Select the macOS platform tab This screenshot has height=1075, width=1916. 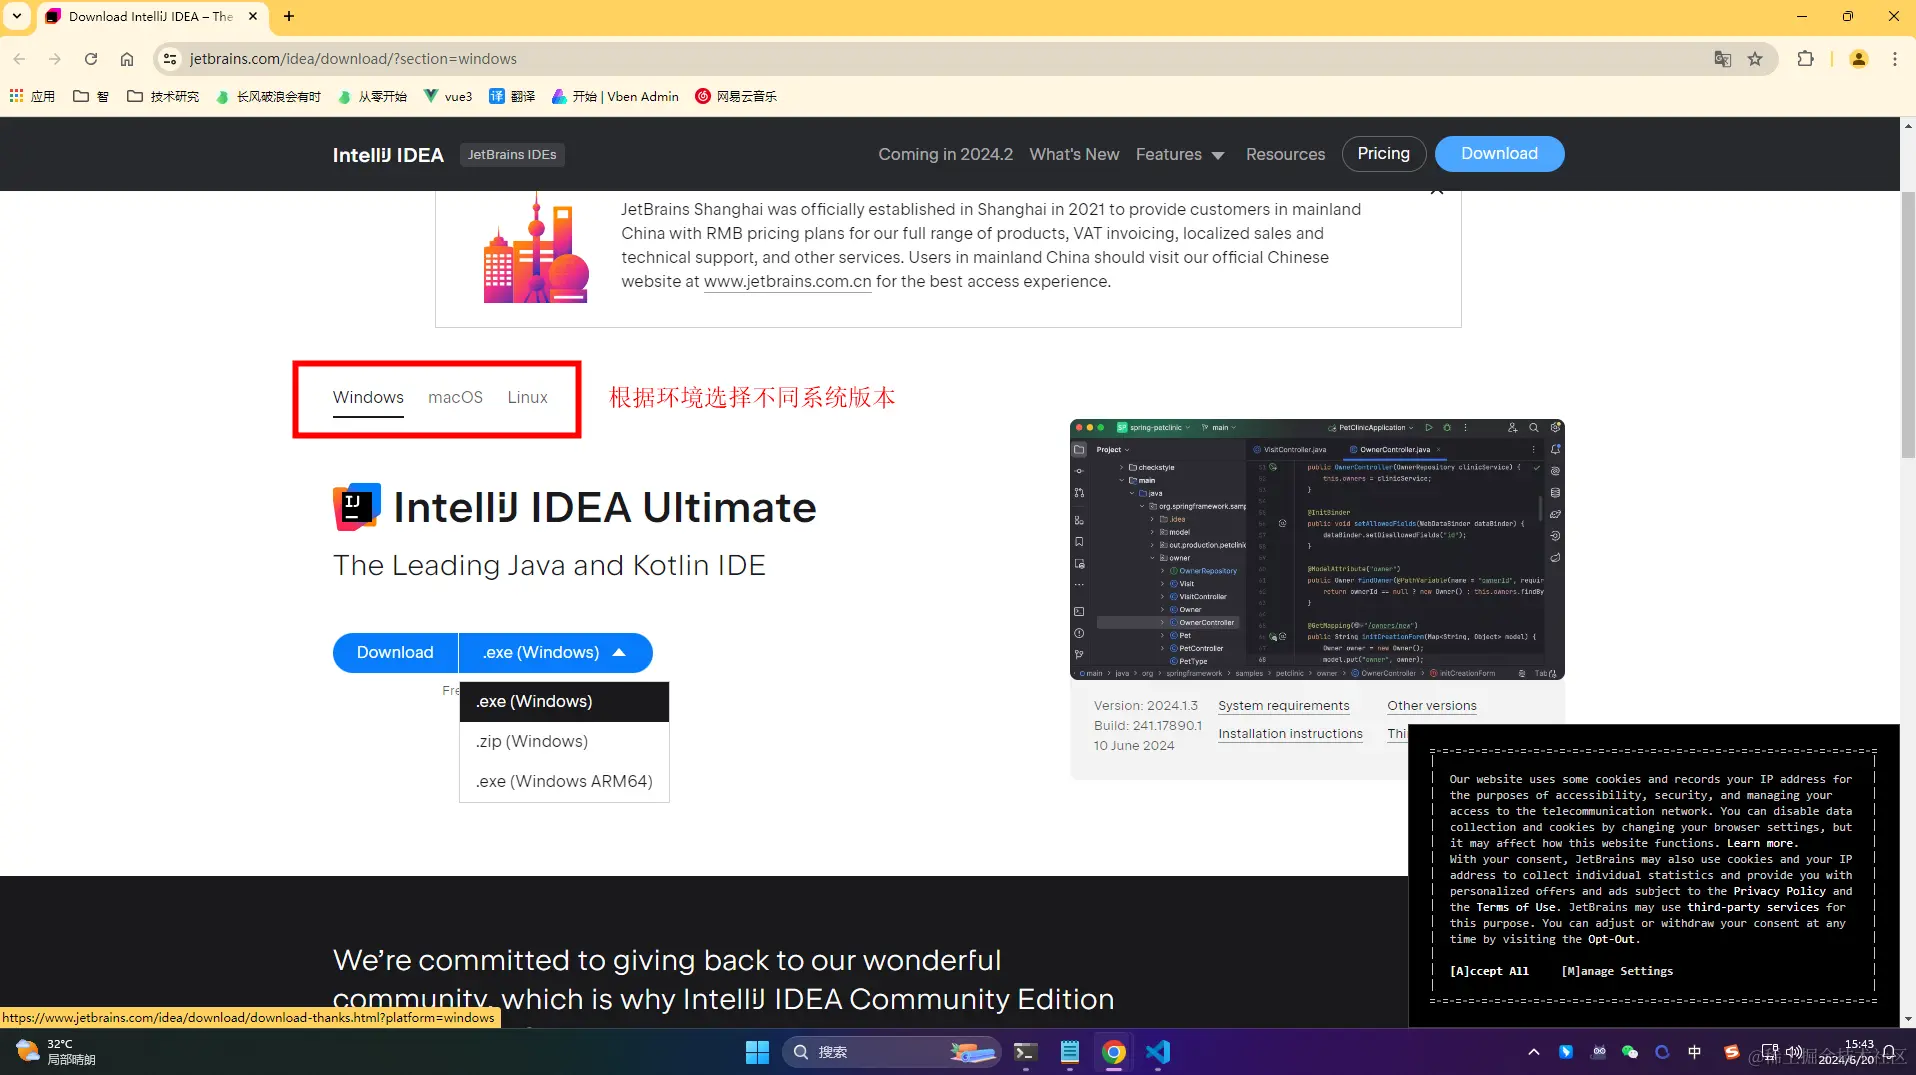455,397
